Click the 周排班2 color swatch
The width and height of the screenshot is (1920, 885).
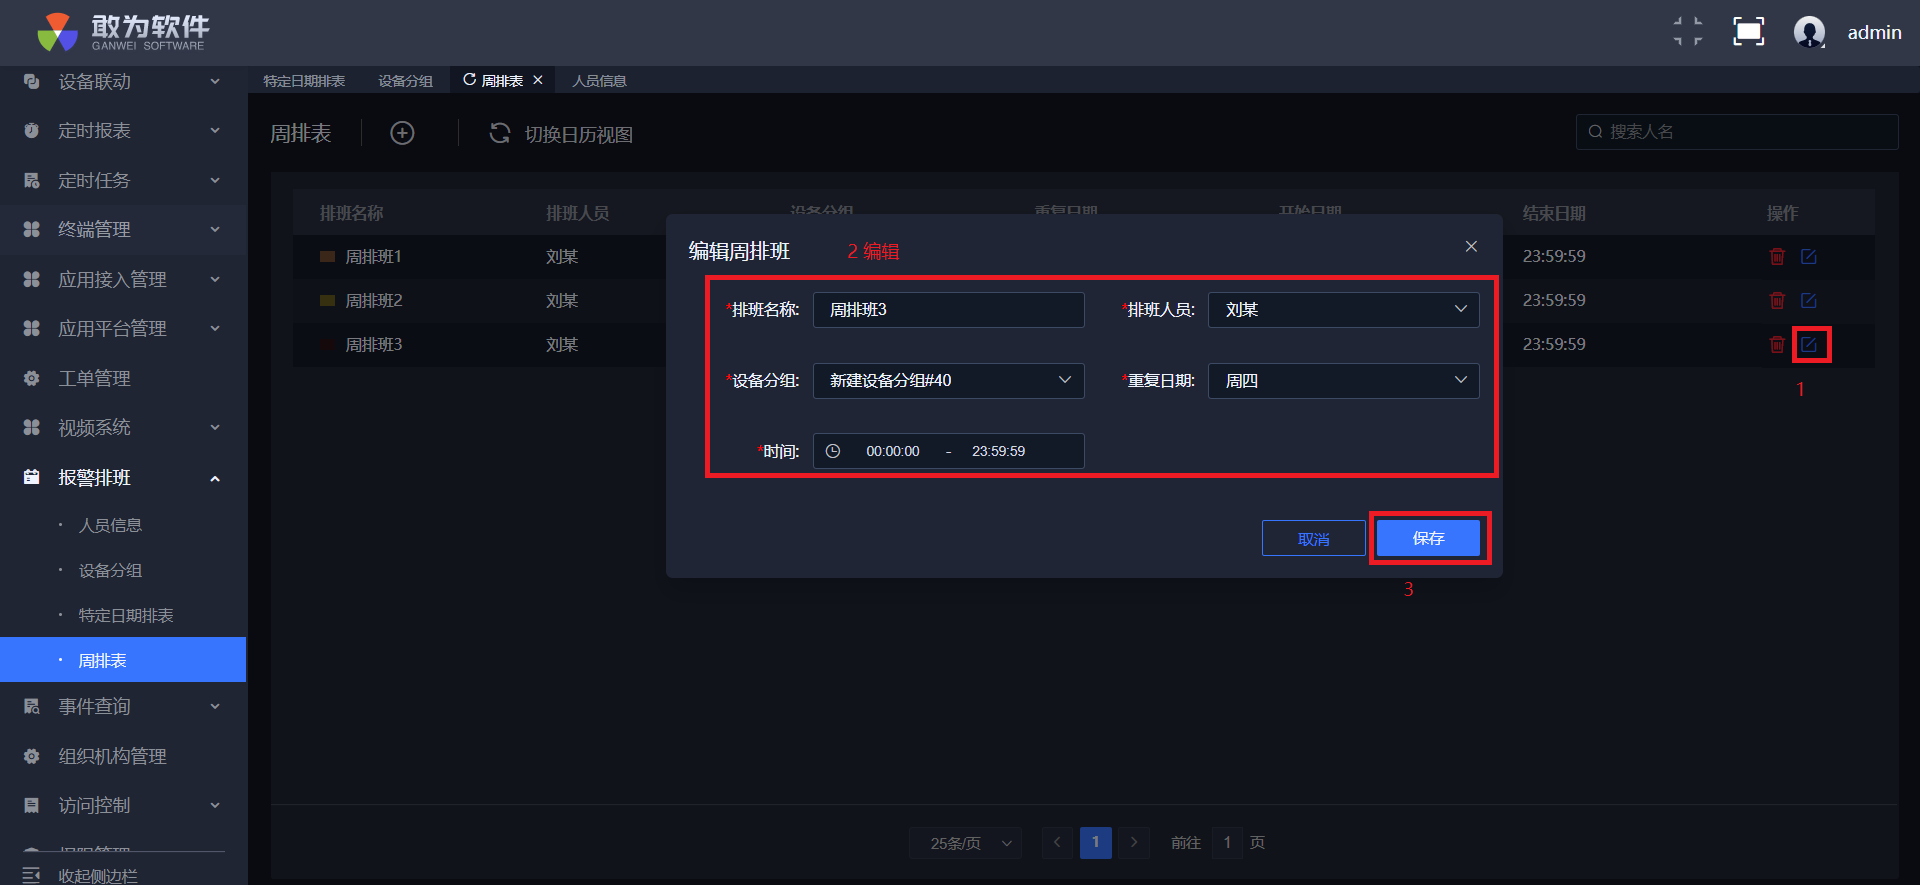click(327, 301)
